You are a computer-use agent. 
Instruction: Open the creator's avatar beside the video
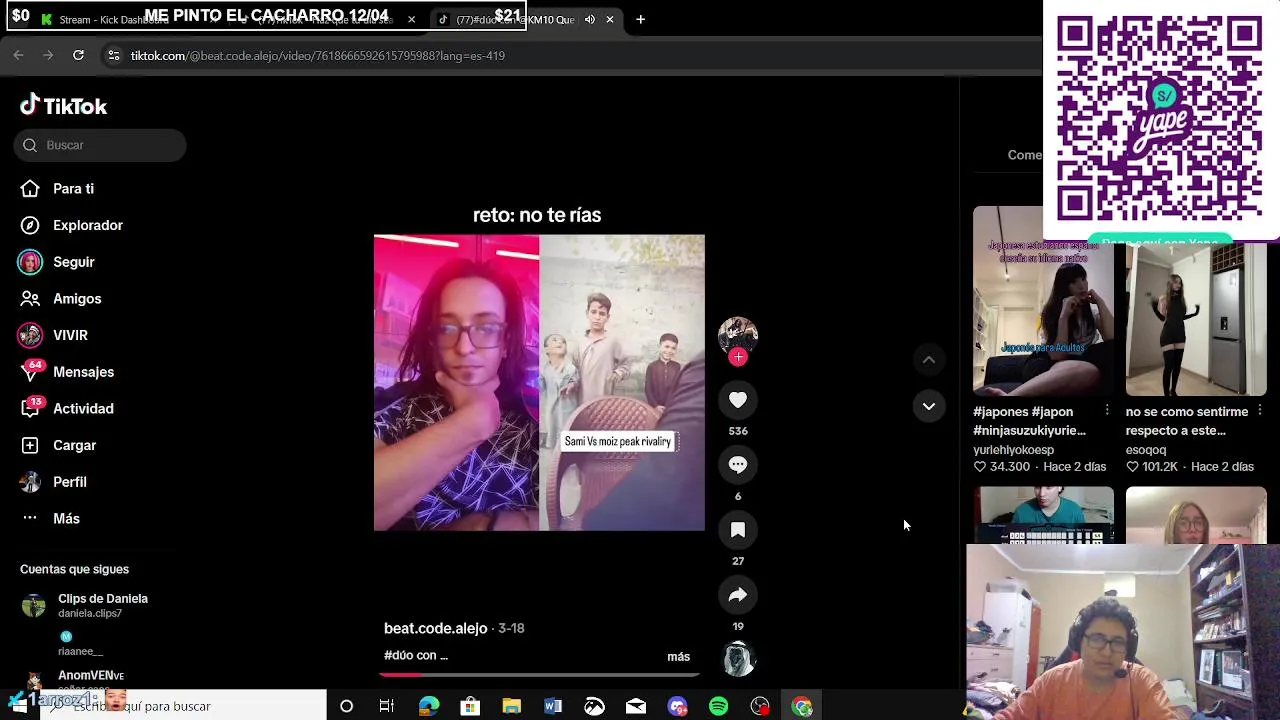[738, 336]
